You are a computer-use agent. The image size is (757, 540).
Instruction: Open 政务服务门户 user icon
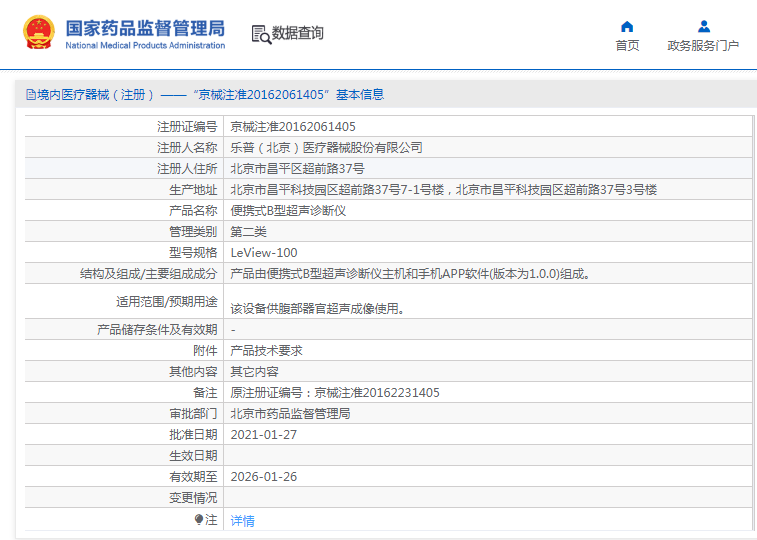[704, 26]
